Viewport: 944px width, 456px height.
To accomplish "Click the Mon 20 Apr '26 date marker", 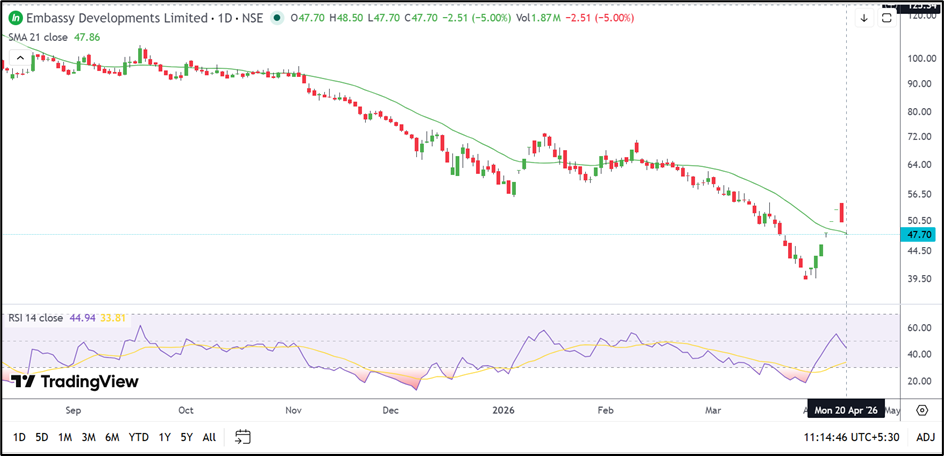I will (x=846, y=410).
